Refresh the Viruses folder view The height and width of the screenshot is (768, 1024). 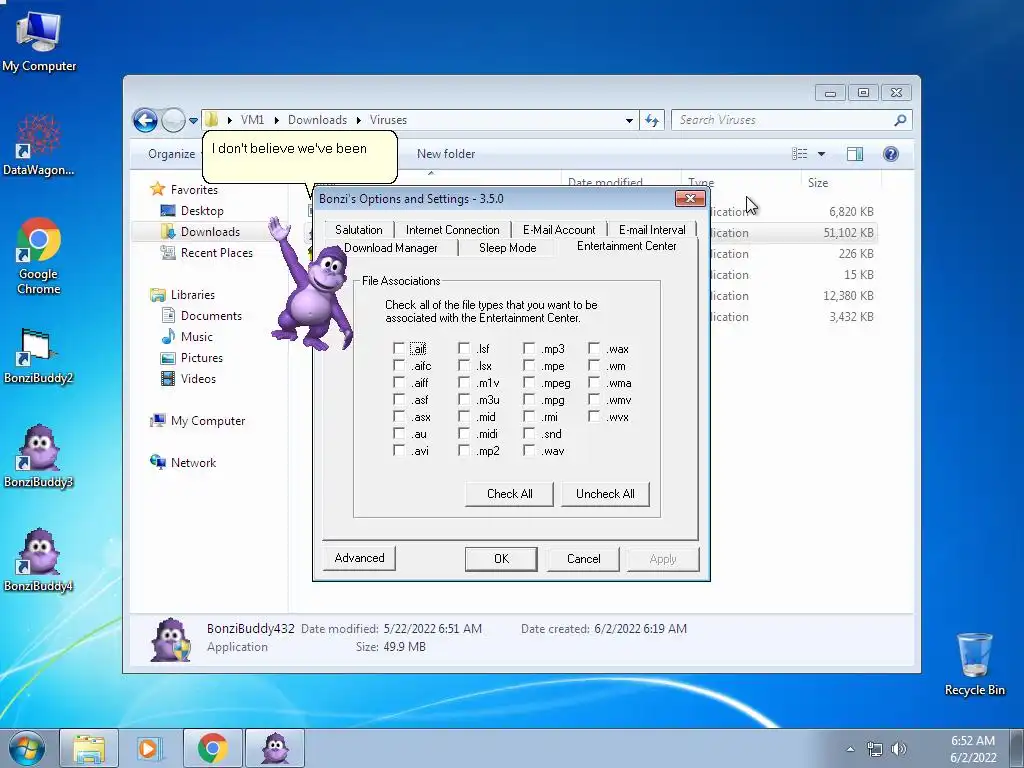(x=652, y=120)
